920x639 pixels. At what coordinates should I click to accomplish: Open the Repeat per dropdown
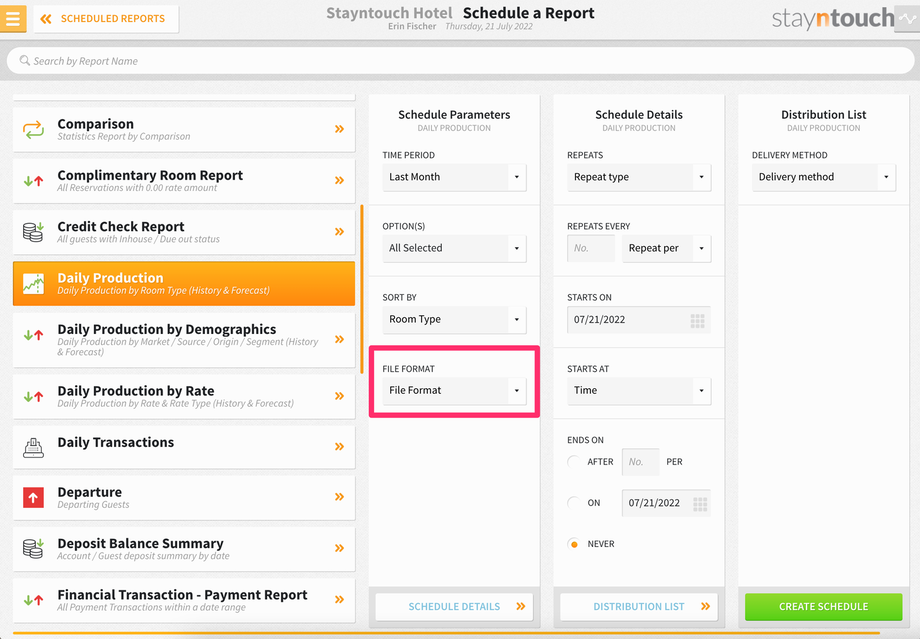pos(667,248)
